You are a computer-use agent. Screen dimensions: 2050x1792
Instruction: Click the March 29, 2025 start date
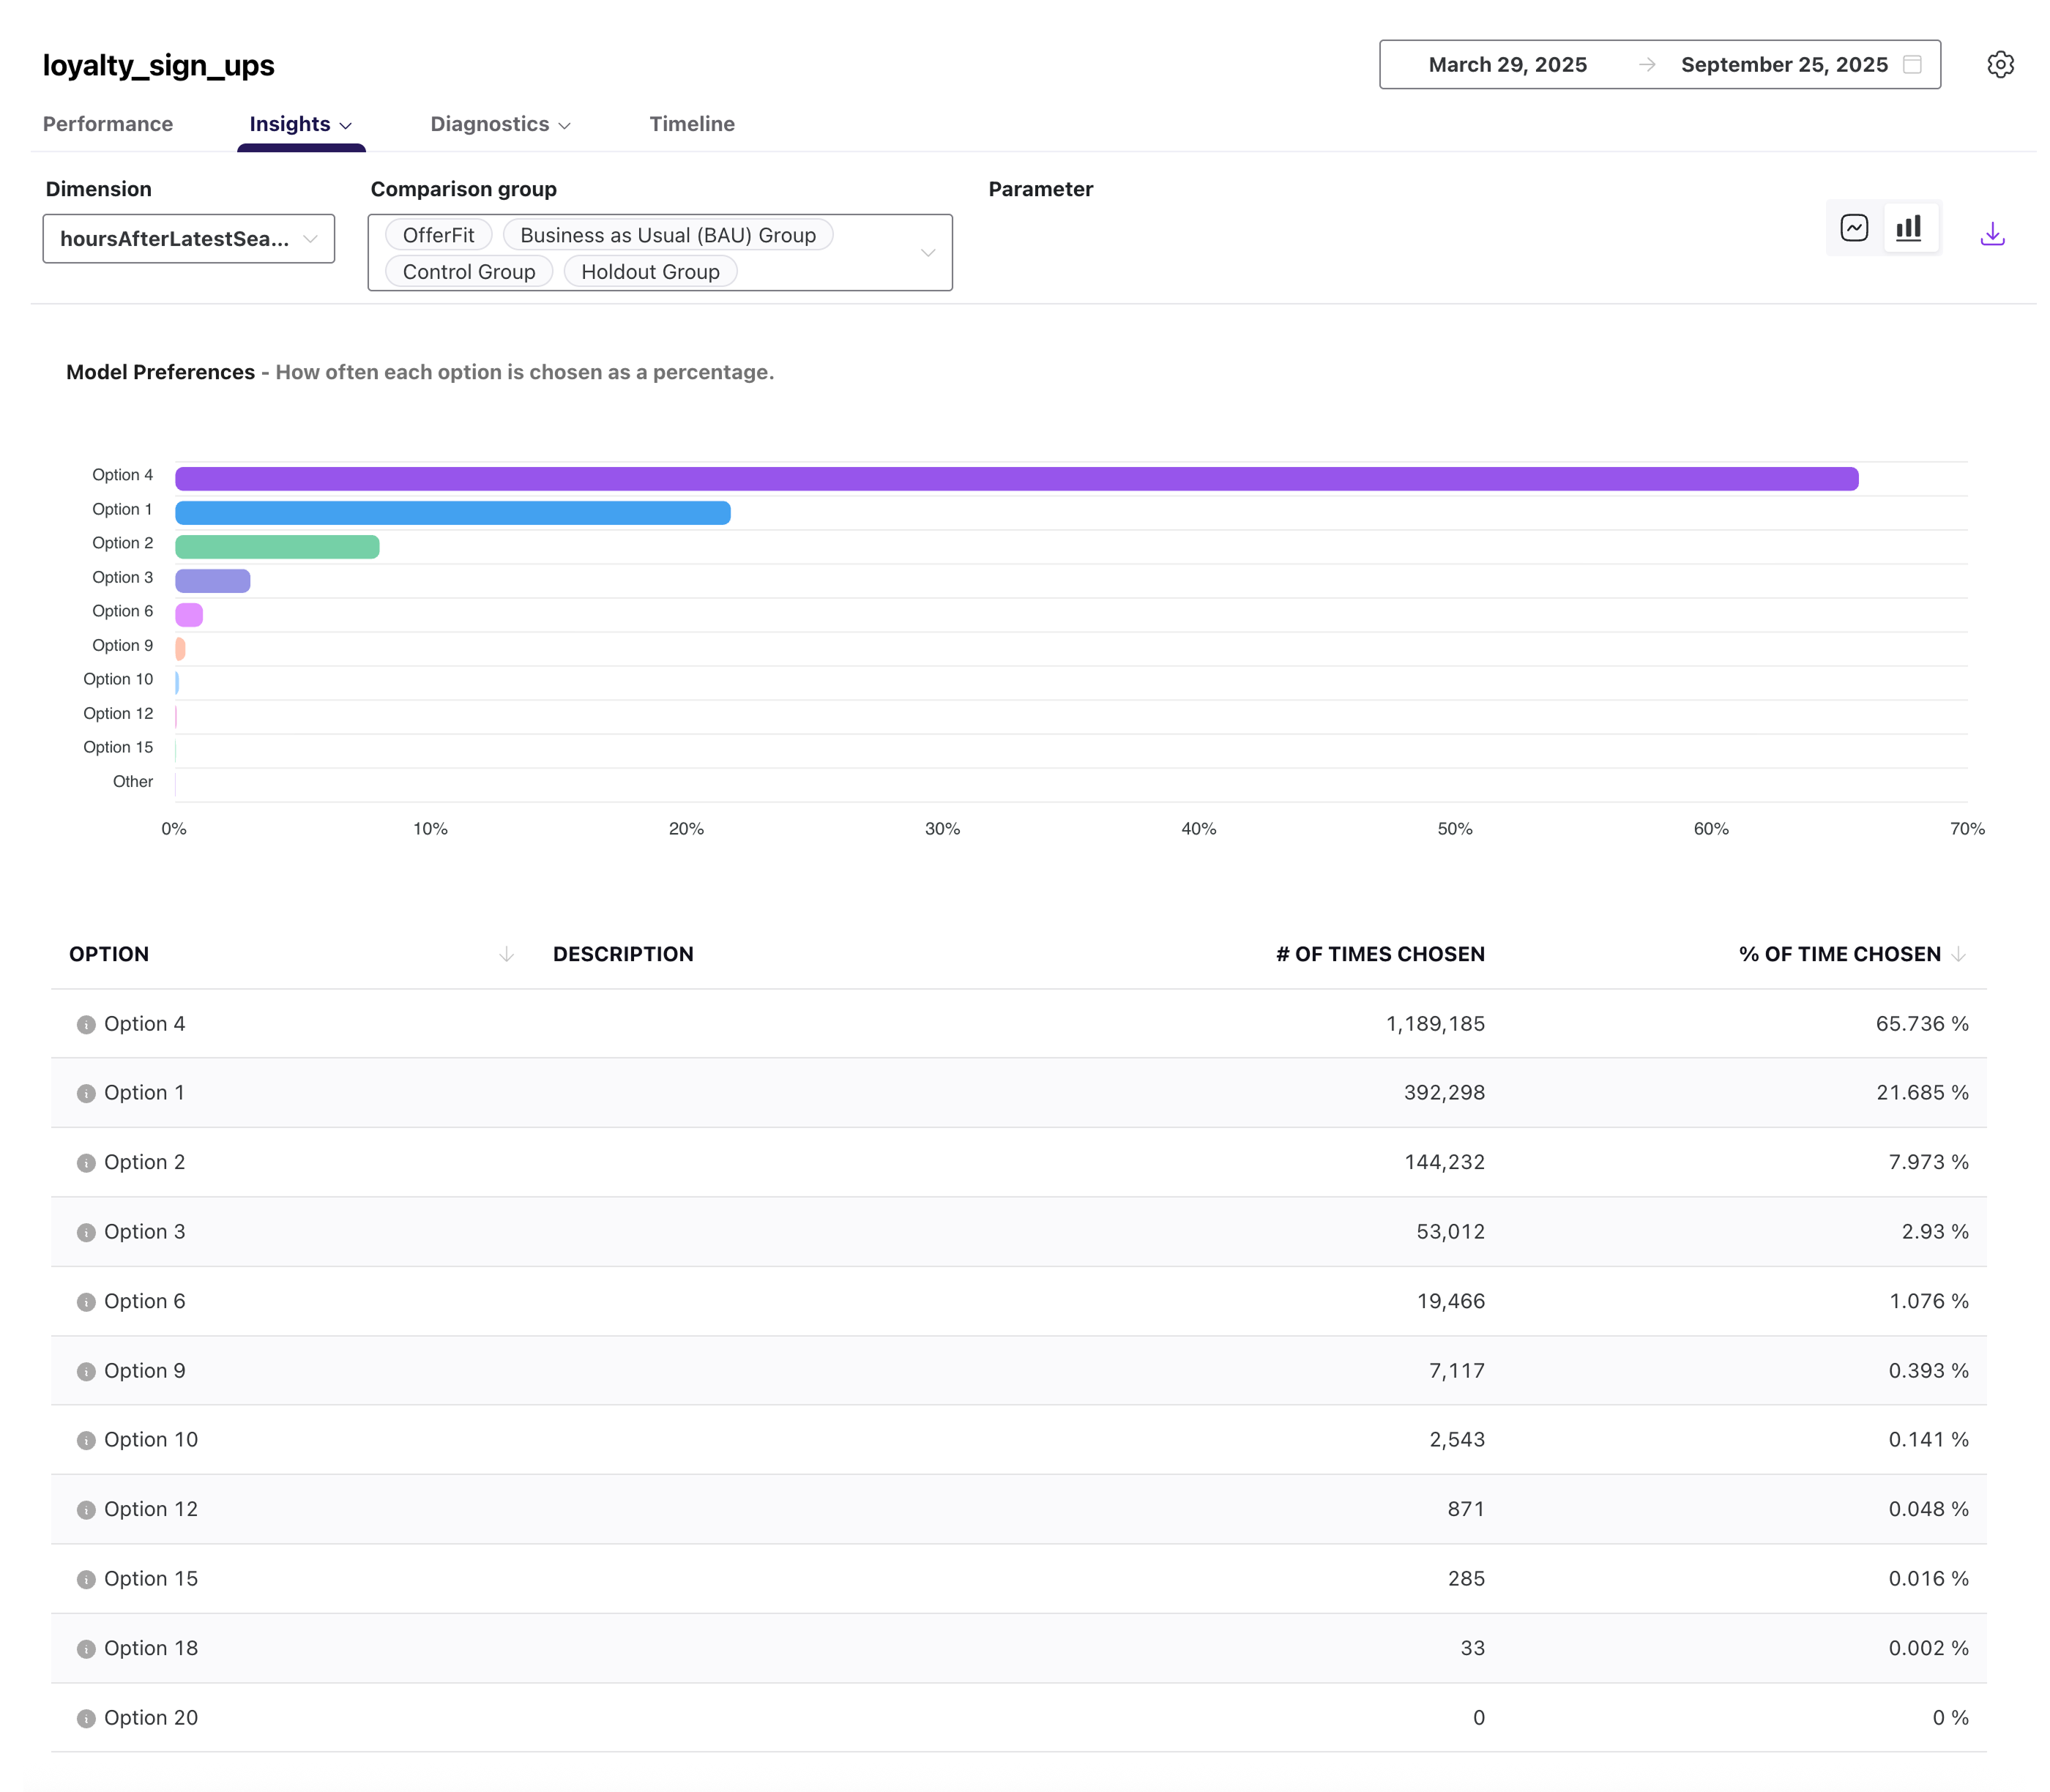point(1508,64)
